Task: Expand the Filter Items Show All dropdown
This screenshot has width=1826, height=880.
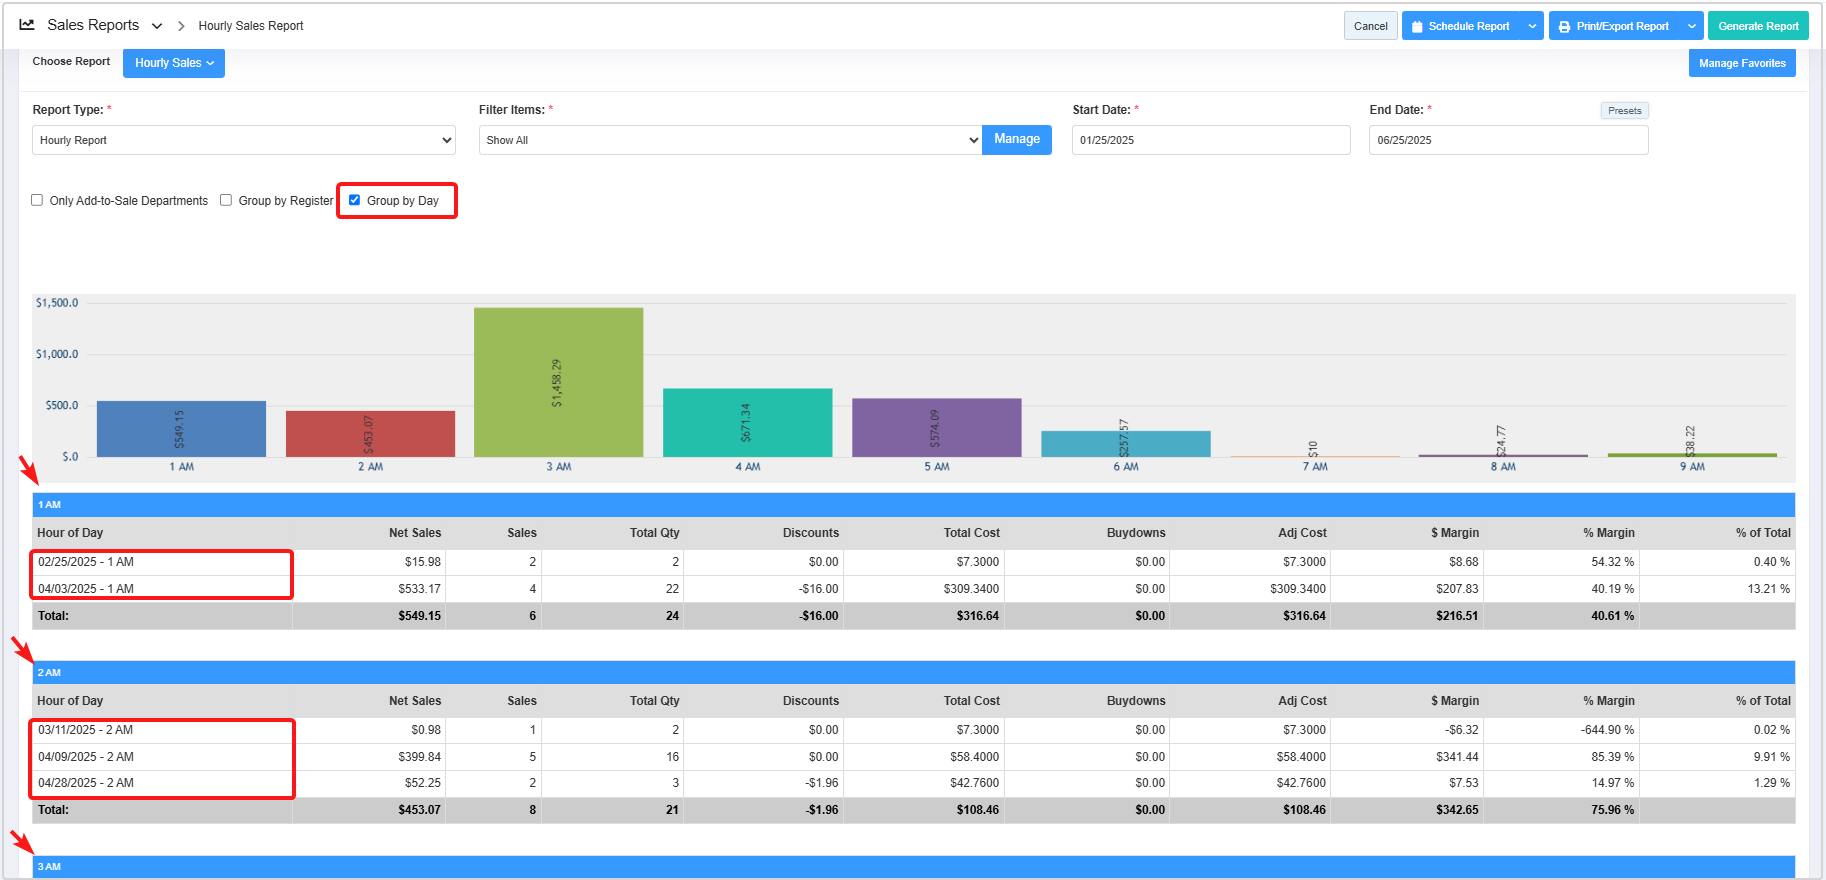Action: coord(730,140)
